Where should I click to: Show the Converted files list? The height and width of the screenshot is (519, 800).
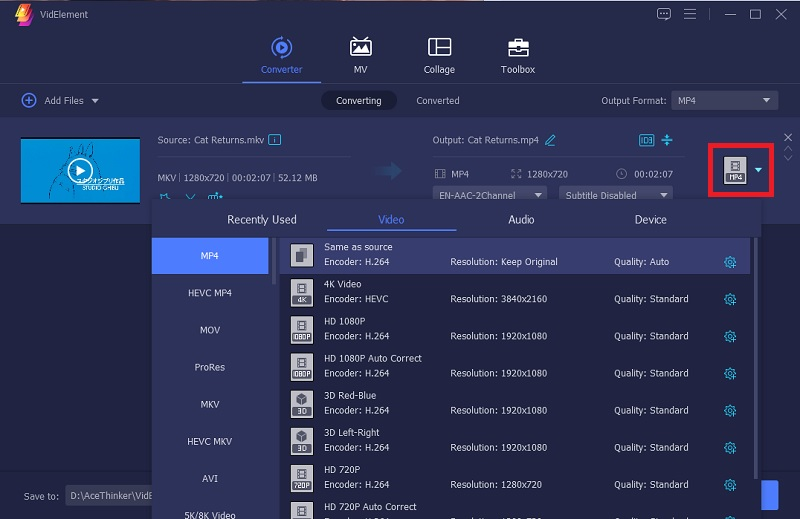pyautogui.click(x=438, y=101)
